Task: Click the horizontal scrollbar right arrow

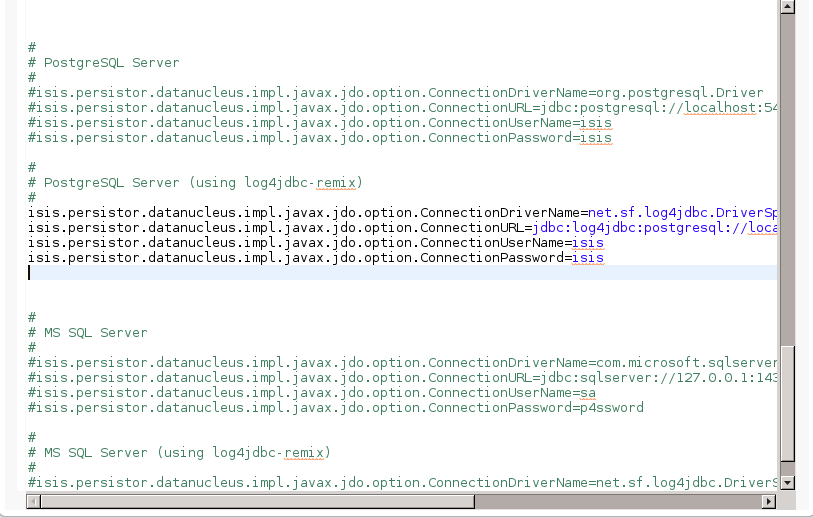Action: click(x=769, y=501)
